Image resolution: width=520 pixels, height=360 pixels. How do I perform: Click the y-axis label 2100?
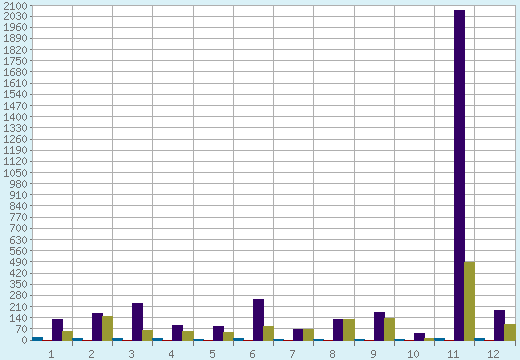click(15, 6)
